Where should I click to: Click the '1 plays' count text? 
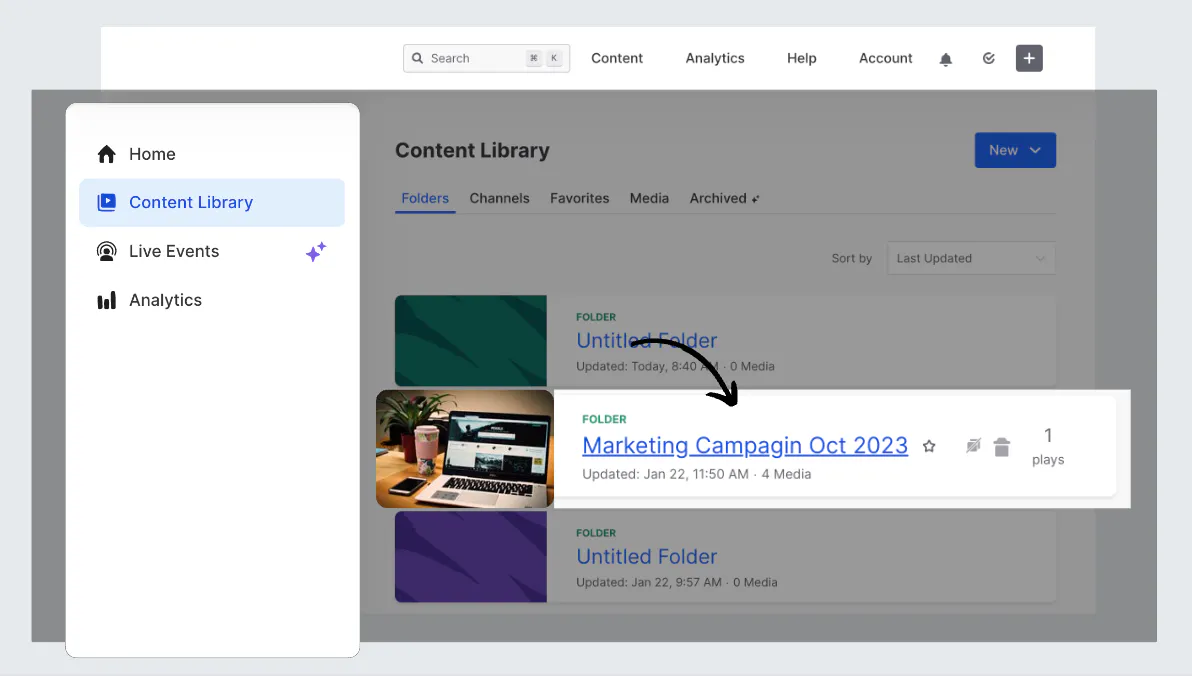click(x=1048, y=446)
